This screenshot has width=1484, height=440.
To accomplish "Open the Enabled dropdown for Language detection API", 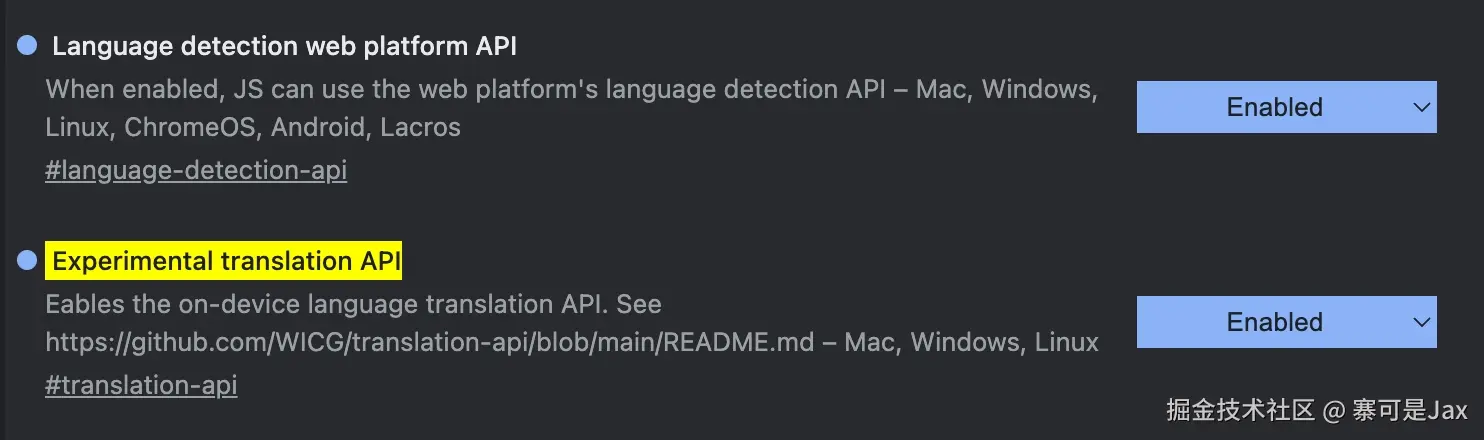I will 1285,107.
